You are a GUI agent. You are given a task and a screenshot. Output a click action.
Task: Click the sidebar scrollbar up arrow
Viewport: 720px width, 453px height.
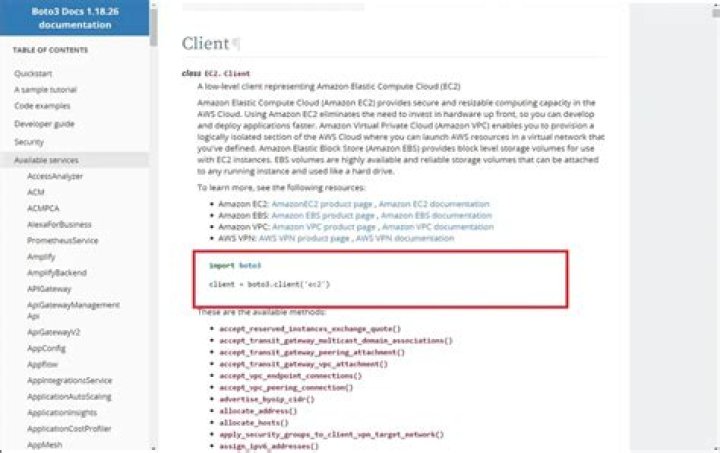(x=153, y=5)
